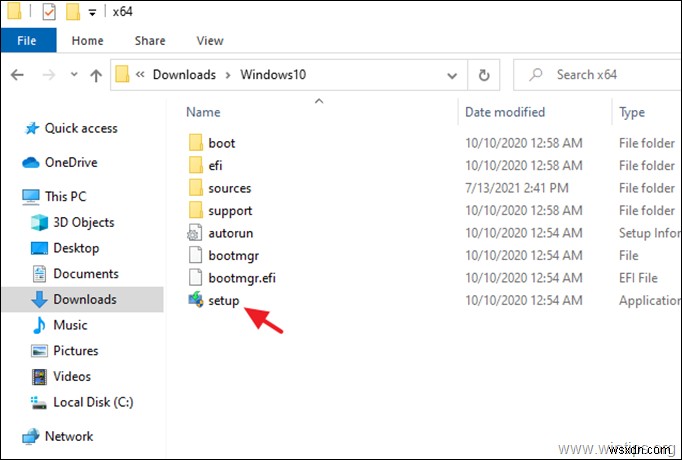
Task: Click the Properties quick access toolbar icon
Action: (49, 12)
